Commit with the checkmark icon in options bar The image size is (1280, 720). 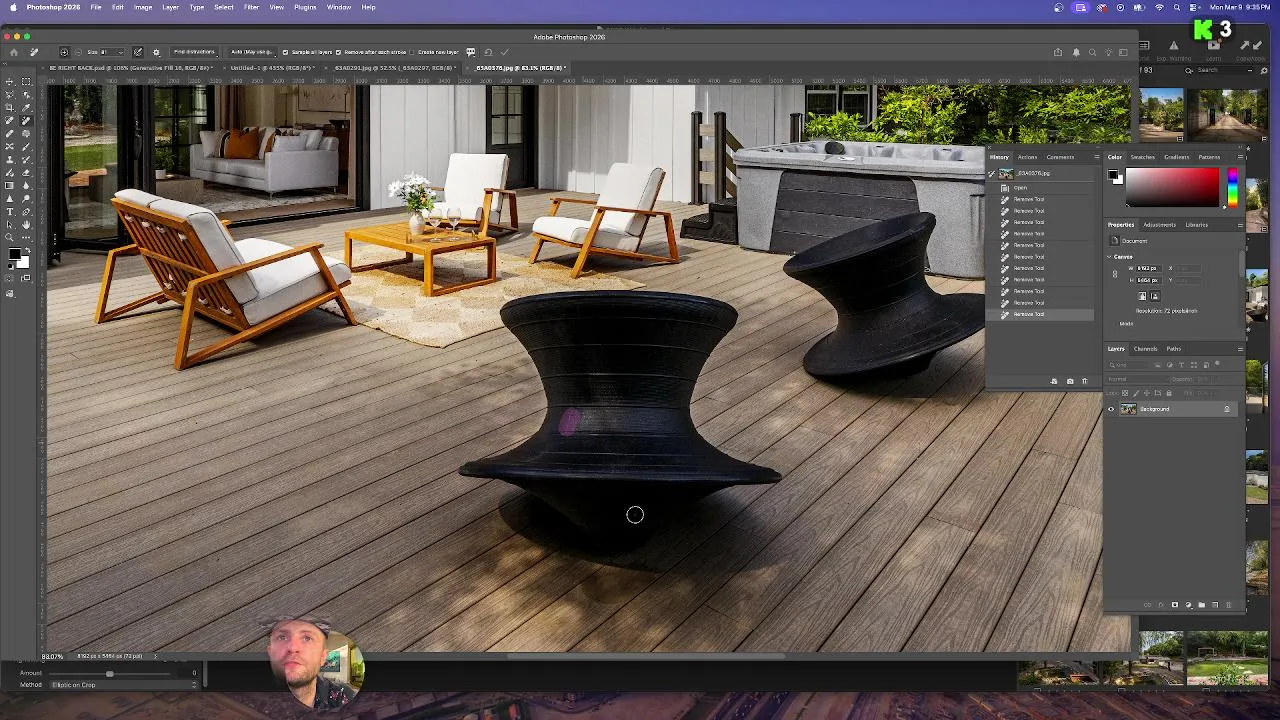point(505,52)
